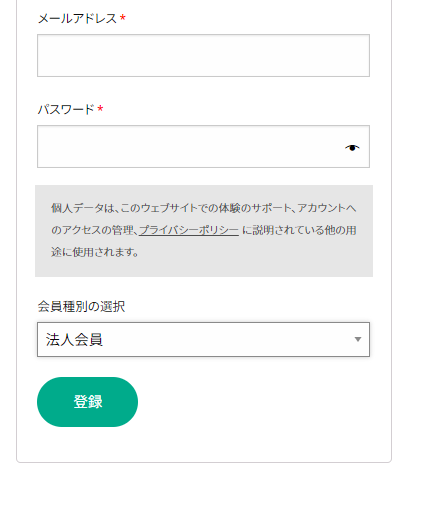The width and height of the screenshot is (432, 515).
Task: Click the メールアドレス input field
Action: (x=203, y=55)
